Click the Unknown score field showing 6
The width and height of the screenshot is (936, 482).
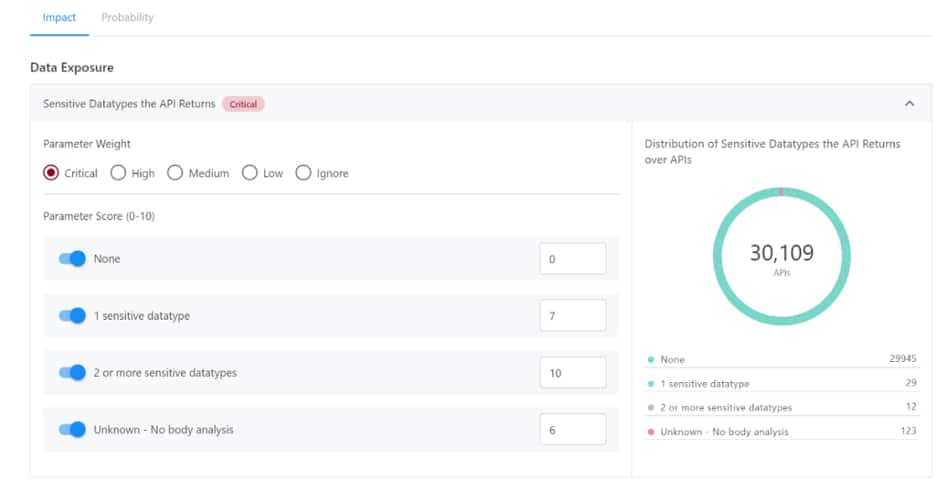[x=572, y=430]
